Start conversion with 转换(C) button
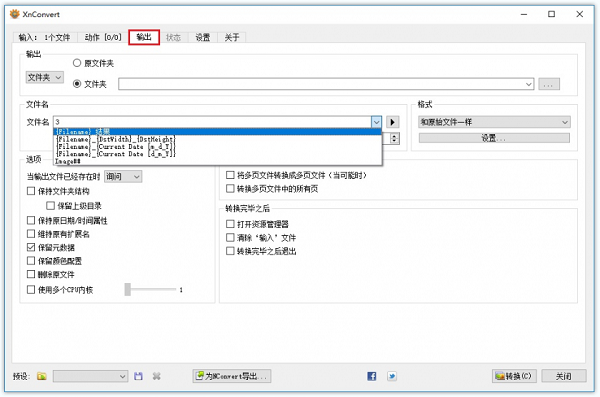This screenshot has width=600, height=397. (514, 376)
